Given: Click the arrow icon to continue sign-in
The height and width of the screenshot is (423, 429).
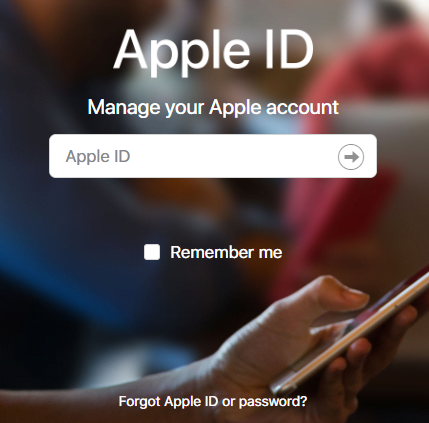Looking at the screenshot, I should (x=351, y=157).
